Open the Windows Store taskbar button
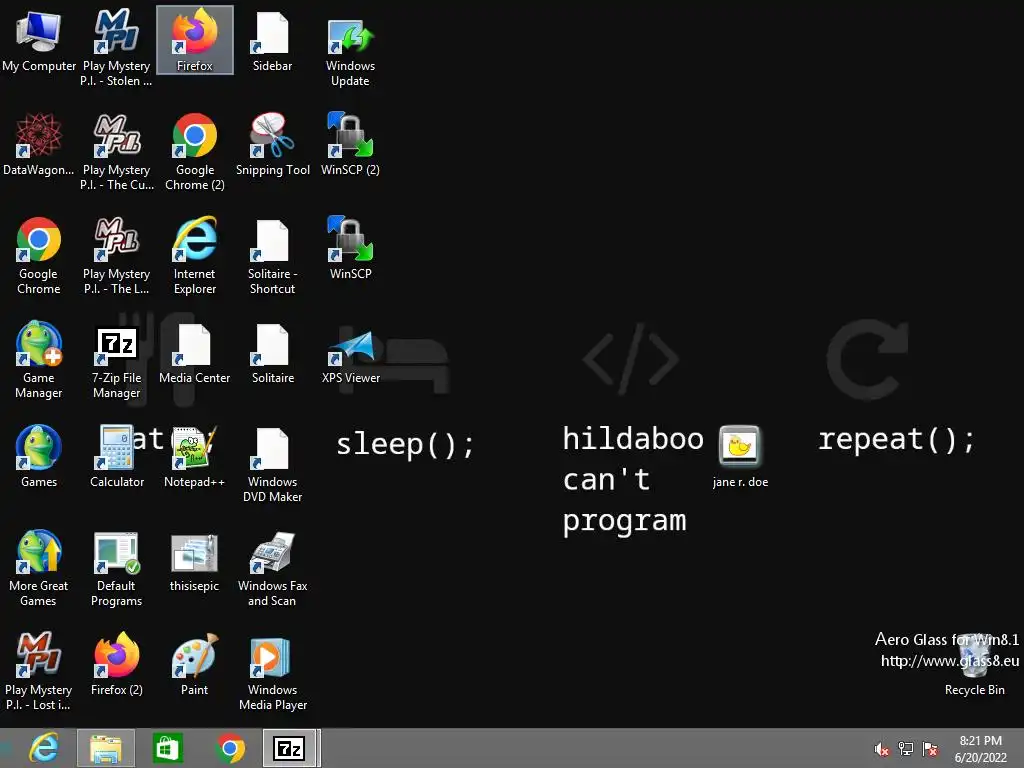1024x768 pixels. 167,748
